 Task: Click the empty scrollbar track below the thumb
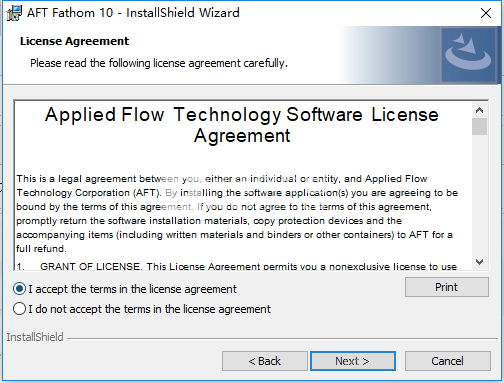480,195
